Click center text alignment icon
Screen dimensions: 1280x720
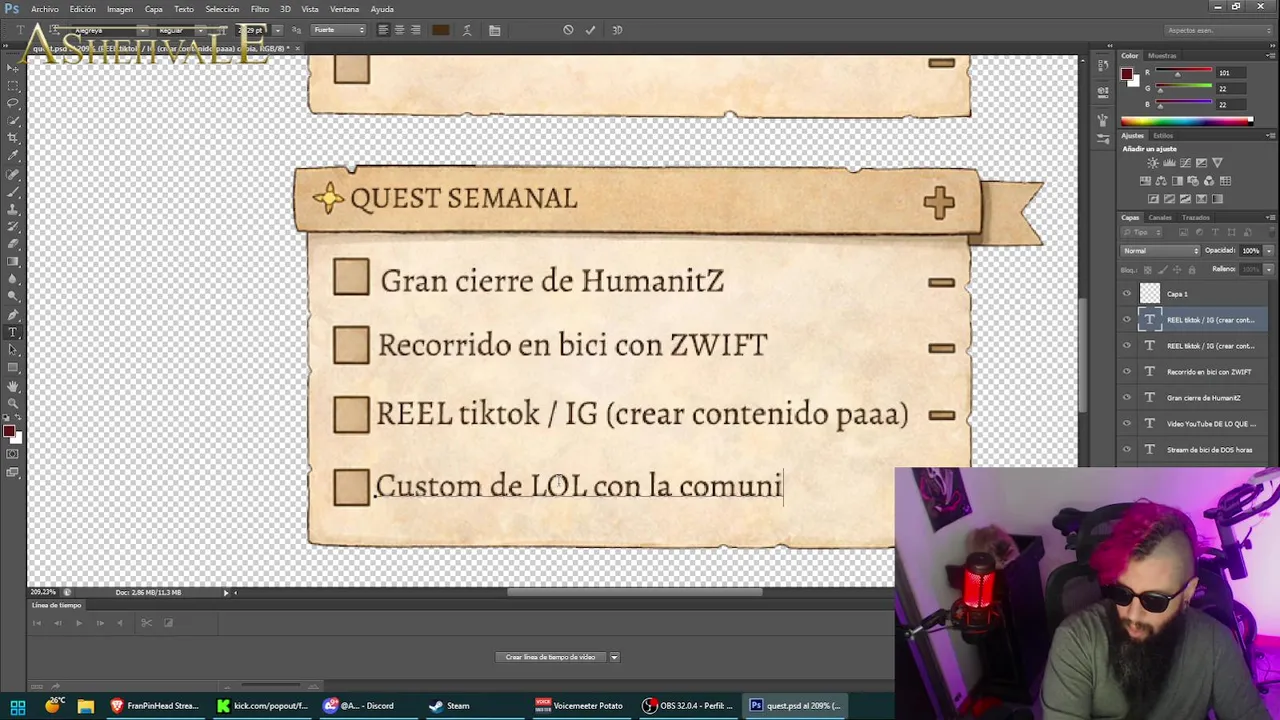[x=399, y=30]
